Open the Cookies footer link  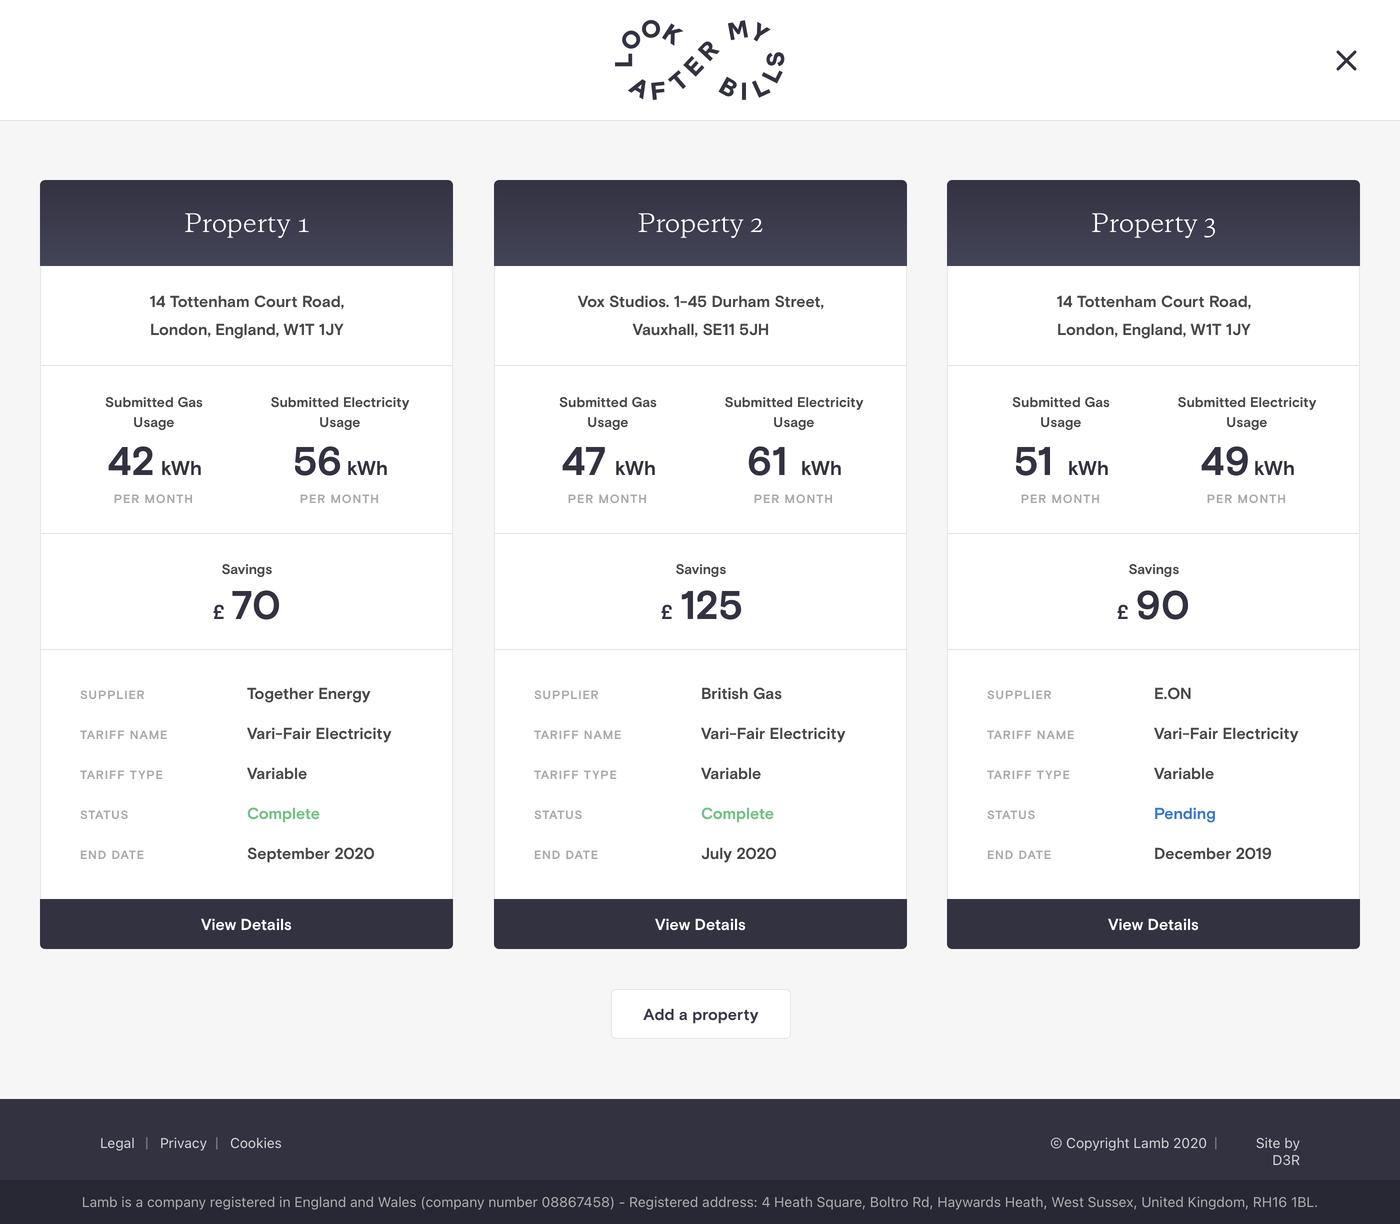pyautogui.click(x=255, y=1143)
